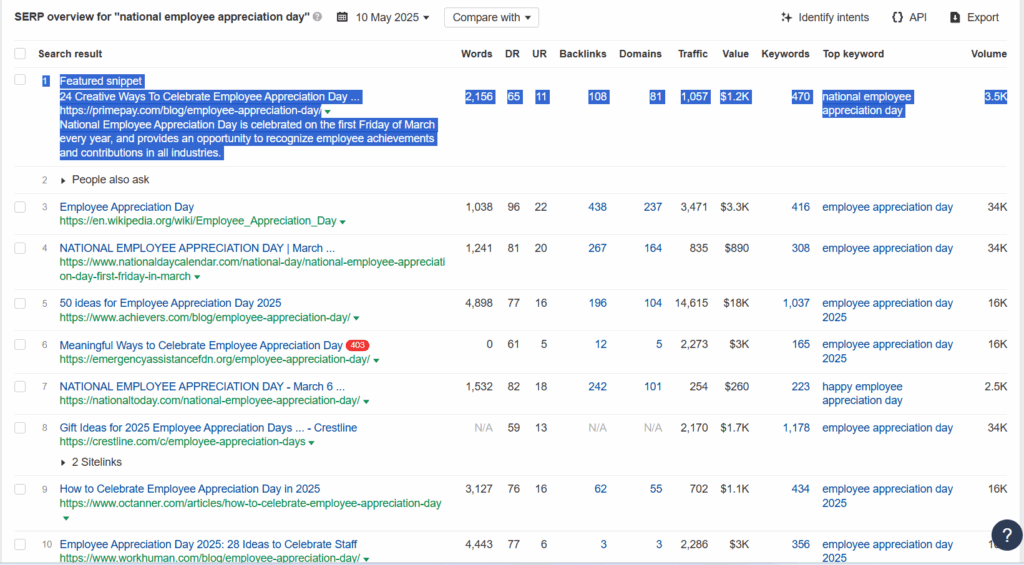Click the Keywords column header
Image resolution: width=1024 pixels, height=565 pixels.
coord(785,54)
